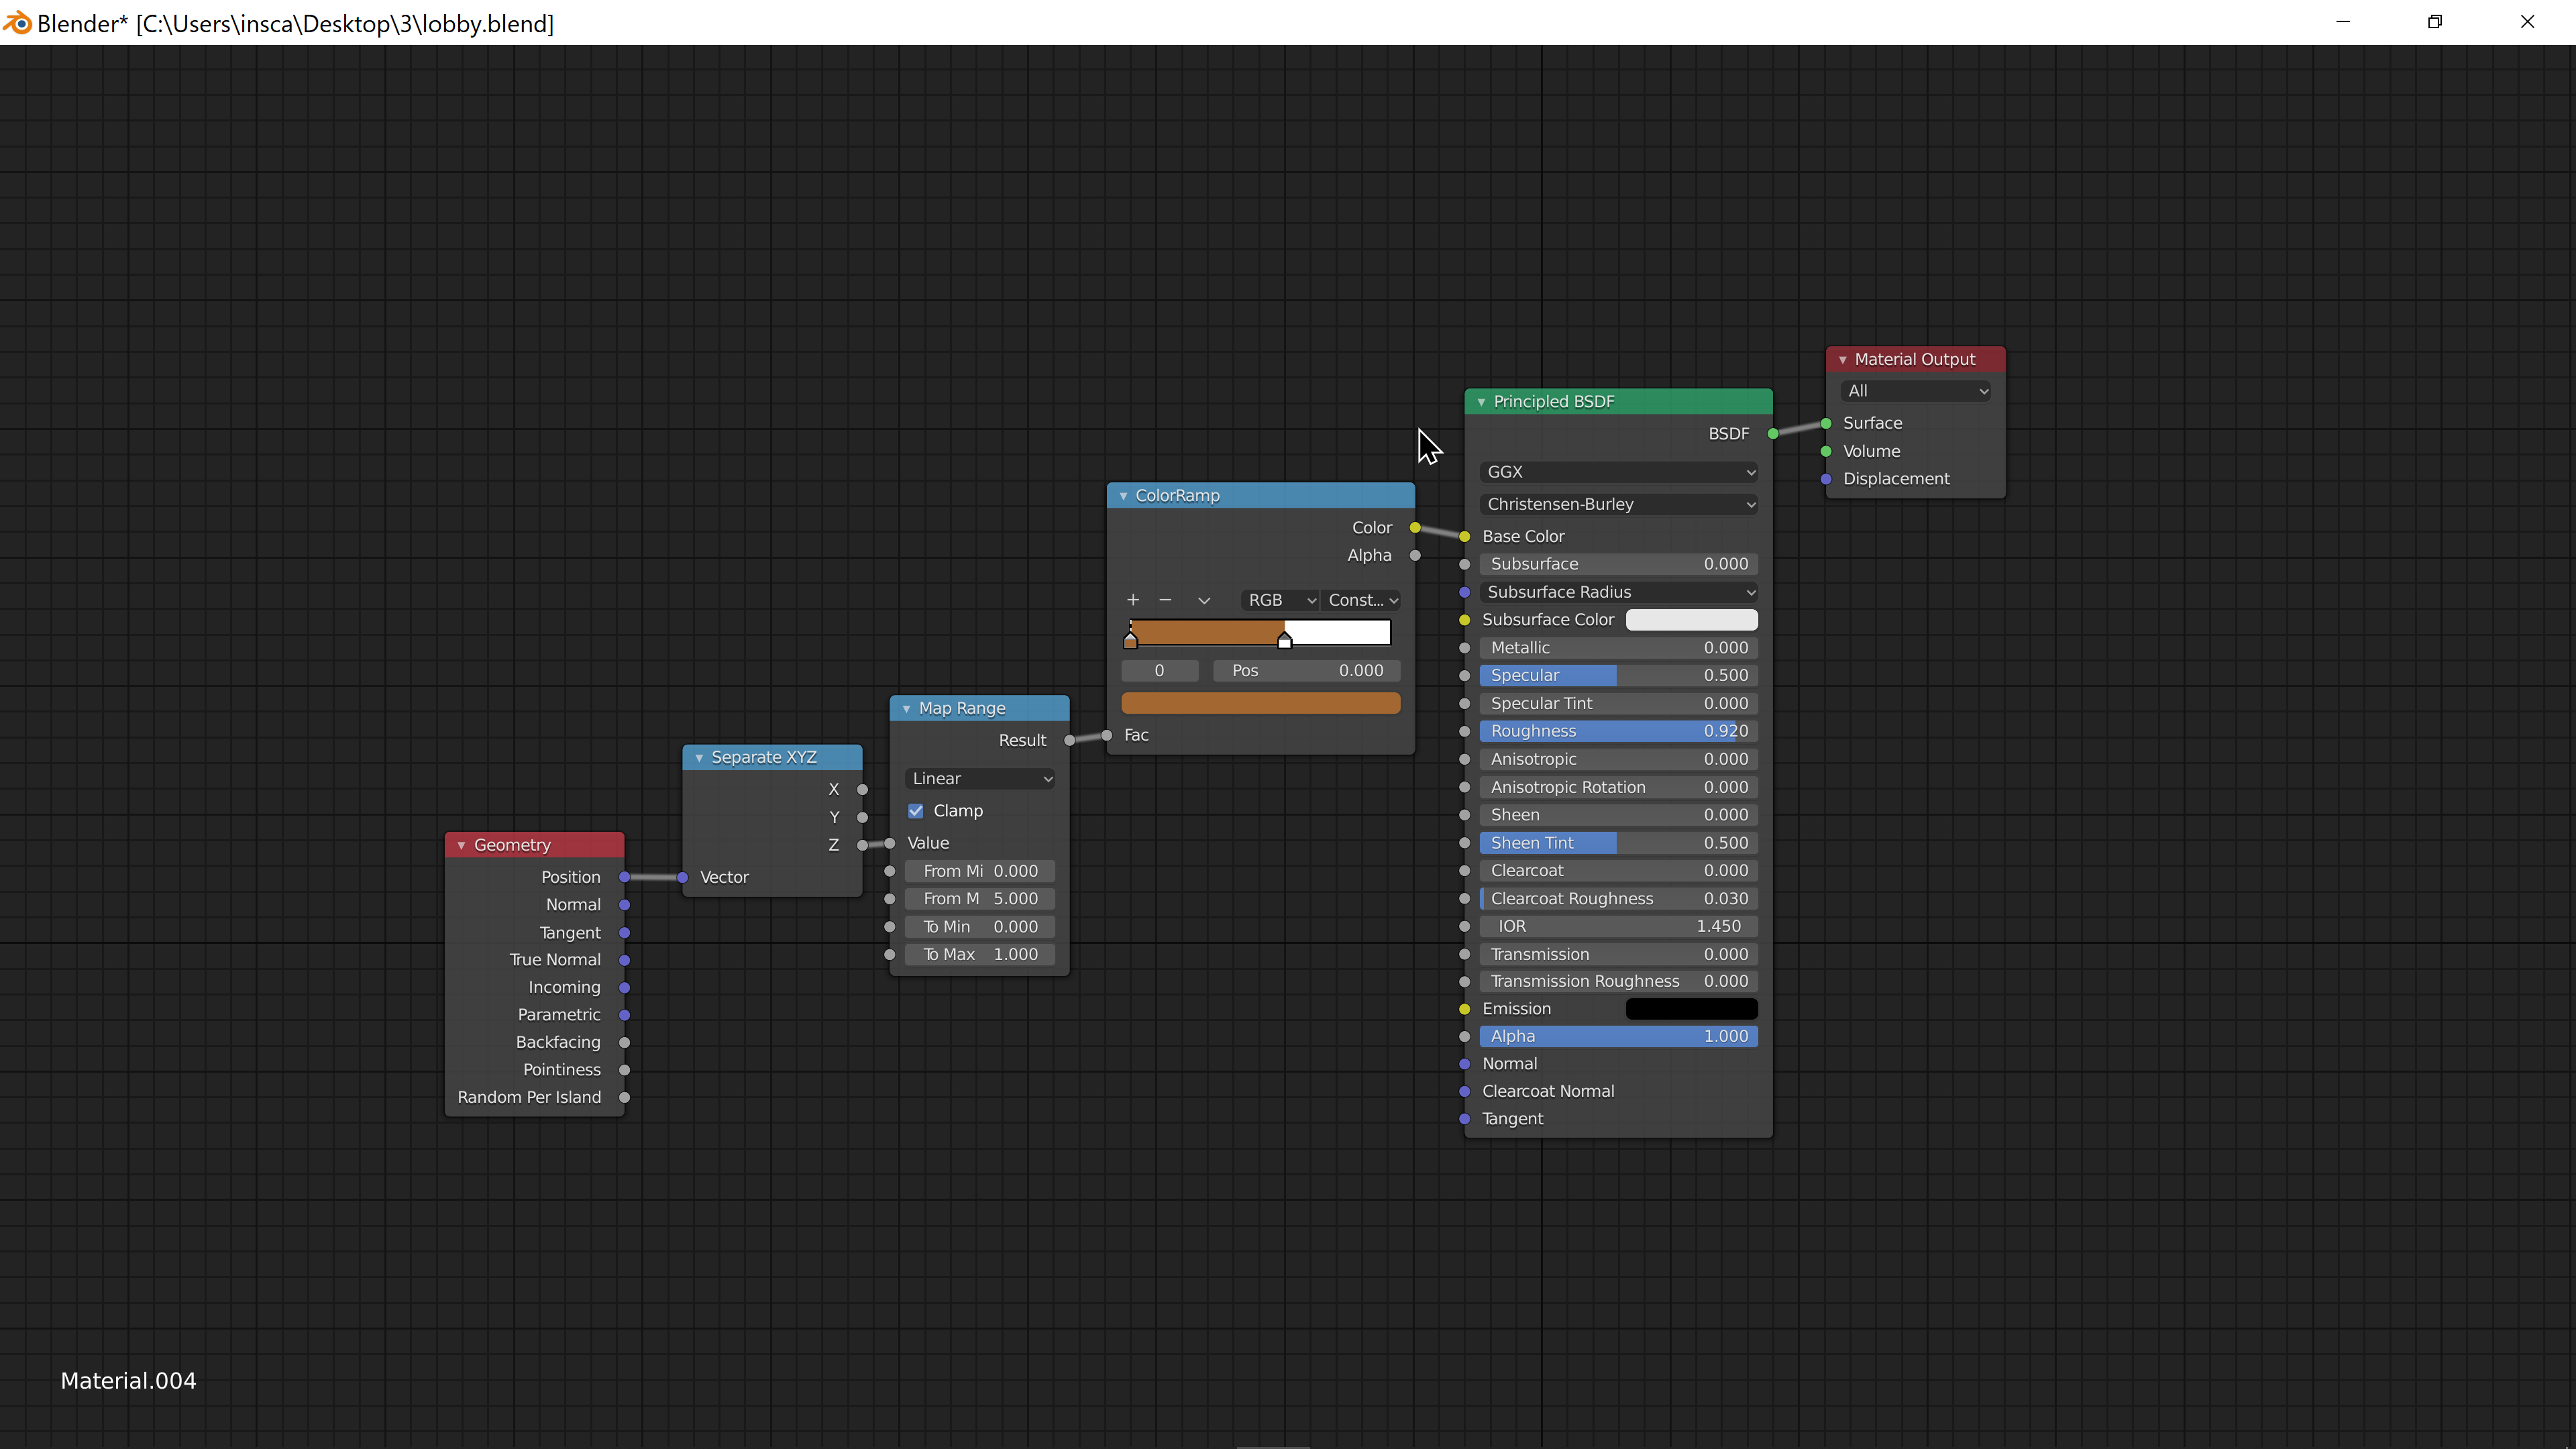Open the Christensen-Burley subsurface method dropdown
This screenshot has width=2576, height=1449.
coord(1618,504)
